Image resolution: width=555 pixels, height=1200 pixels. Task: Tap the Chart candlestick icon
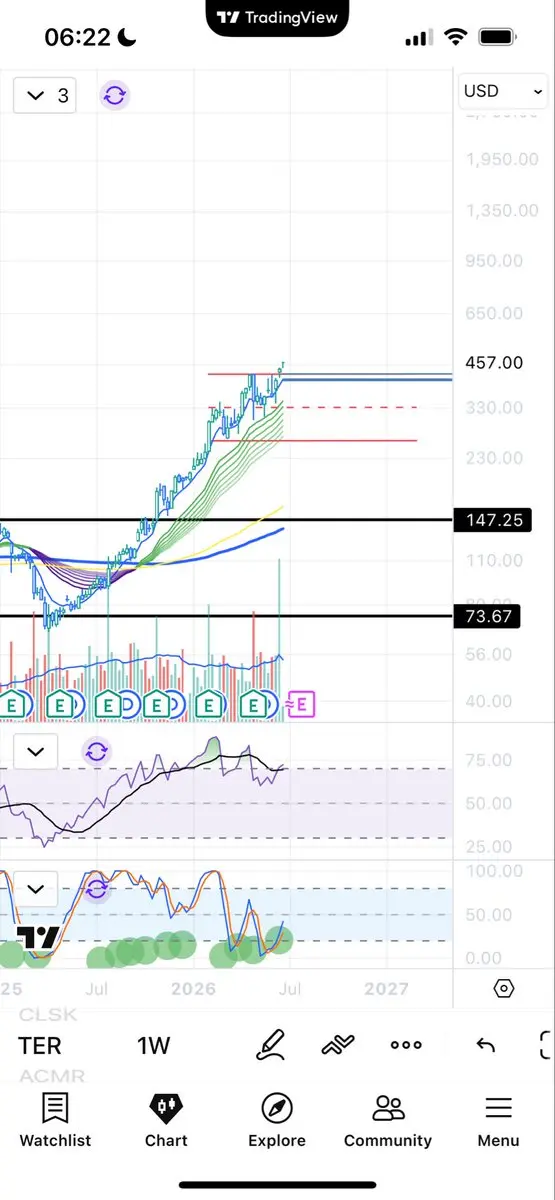click(x=166, y=1107)
